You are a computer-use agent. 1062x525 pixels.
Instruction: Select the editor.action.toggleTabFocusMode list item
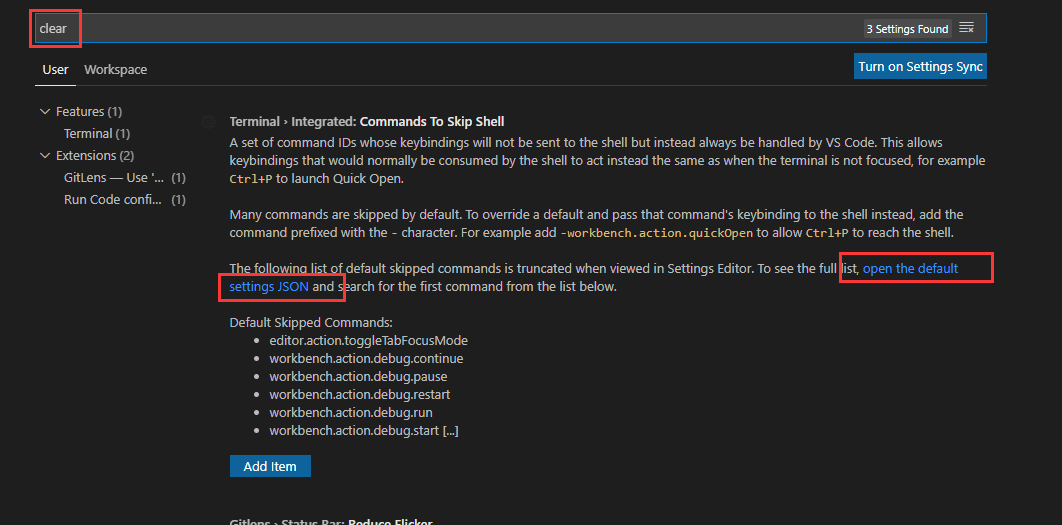point(368,341)
